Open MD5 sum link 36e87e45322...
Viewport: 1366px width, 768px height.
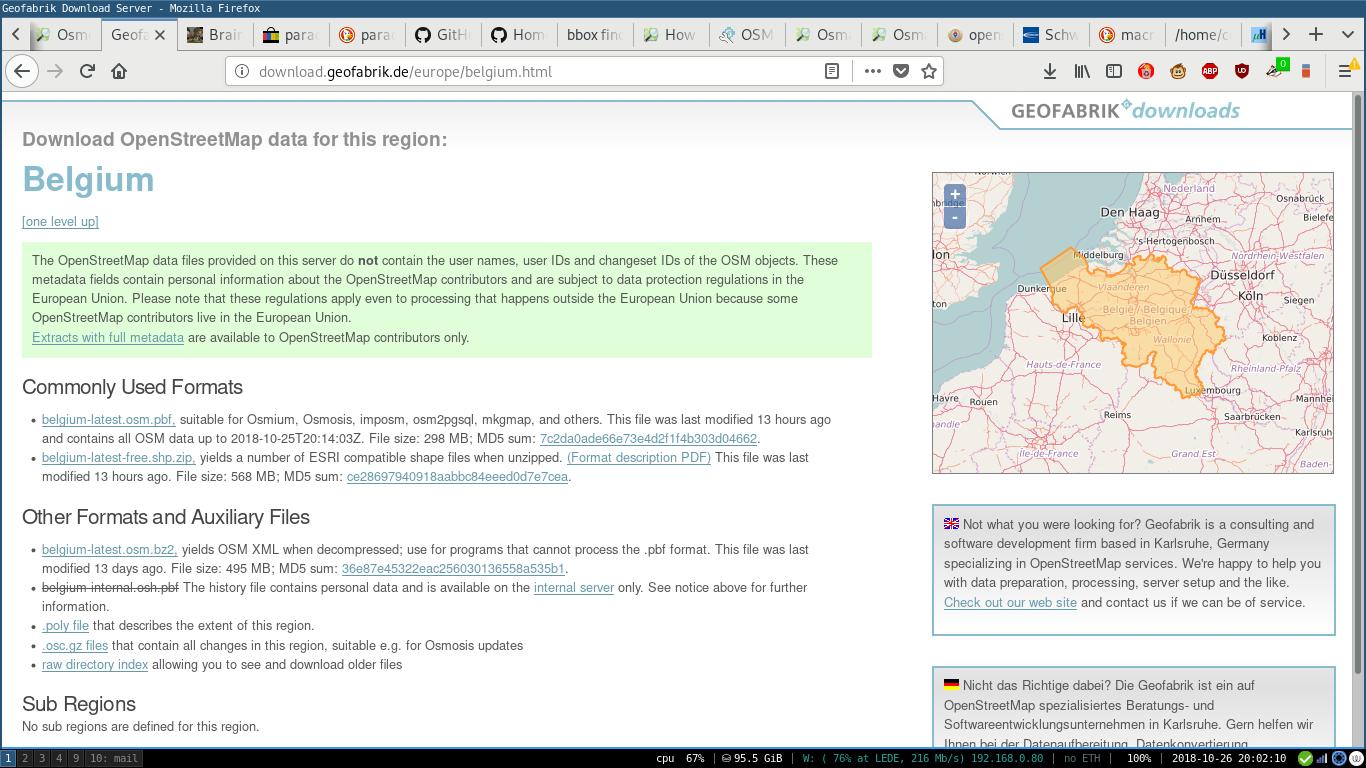[453, 569]
